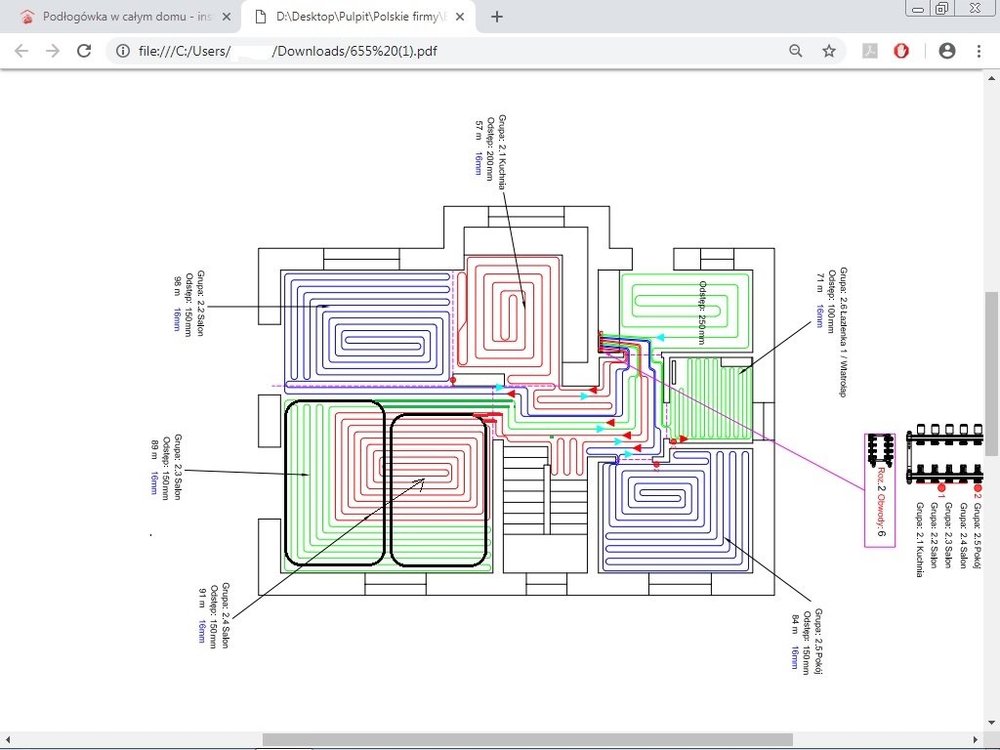Bookmark this page with the star icon
Image resolution: width=1000 pixels, height=750 pixels.
click(829, 51)
